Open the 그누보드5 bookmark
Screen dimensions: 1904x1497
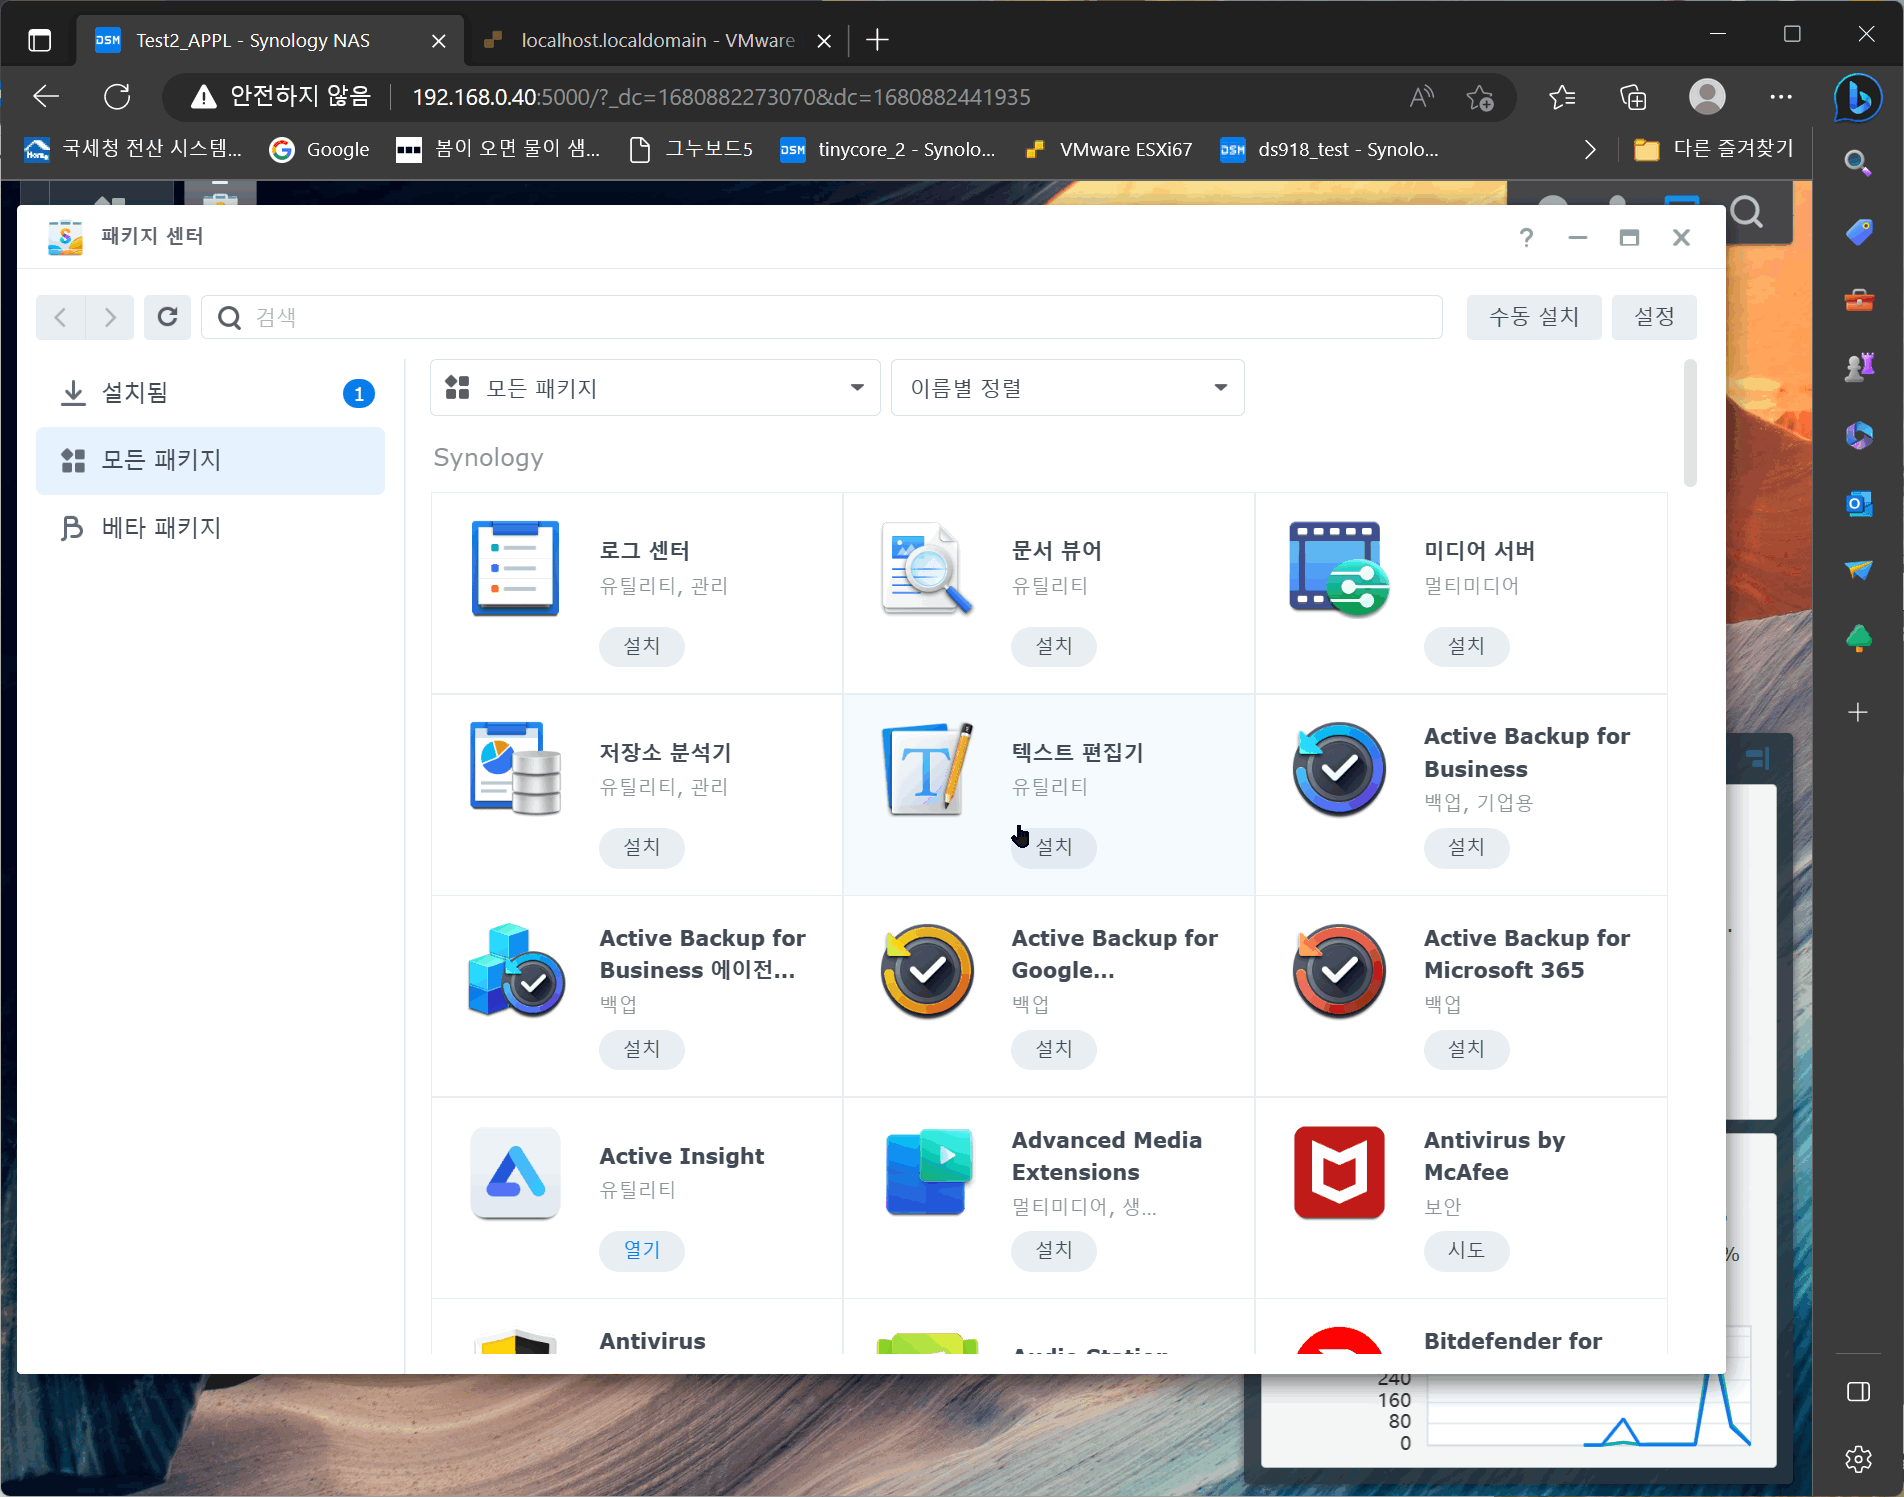click(692, 150)
